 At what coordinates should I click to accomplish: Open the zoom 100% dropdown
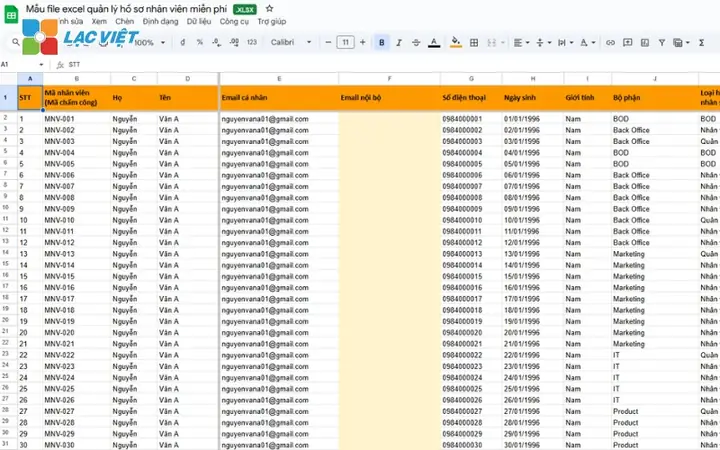pos(150,42)
